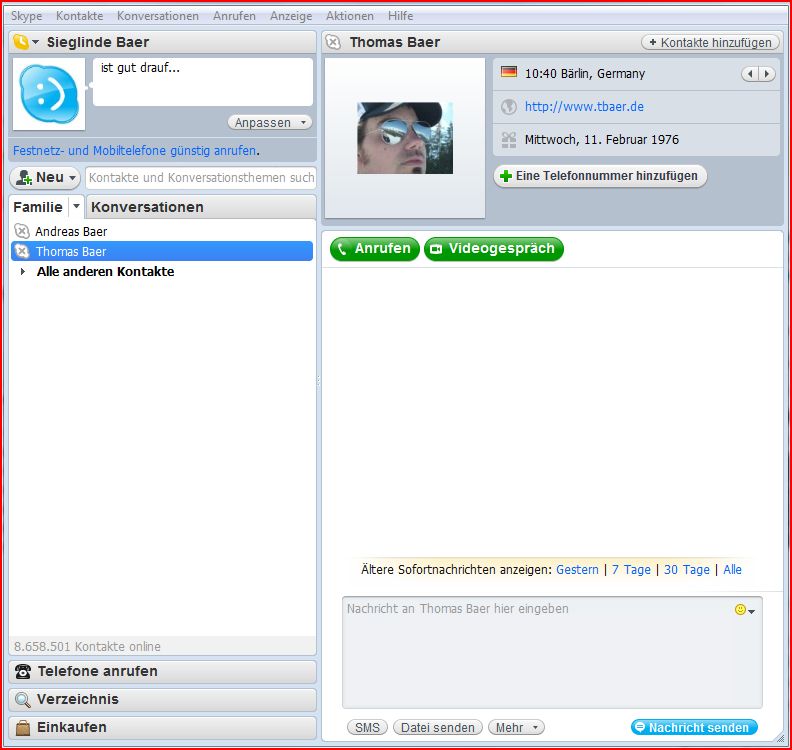The height and width of the screenshot is (750, 792).
Task: Click 'Eine Telefonnummer hinzufügen' button
Action: (600, 176)
